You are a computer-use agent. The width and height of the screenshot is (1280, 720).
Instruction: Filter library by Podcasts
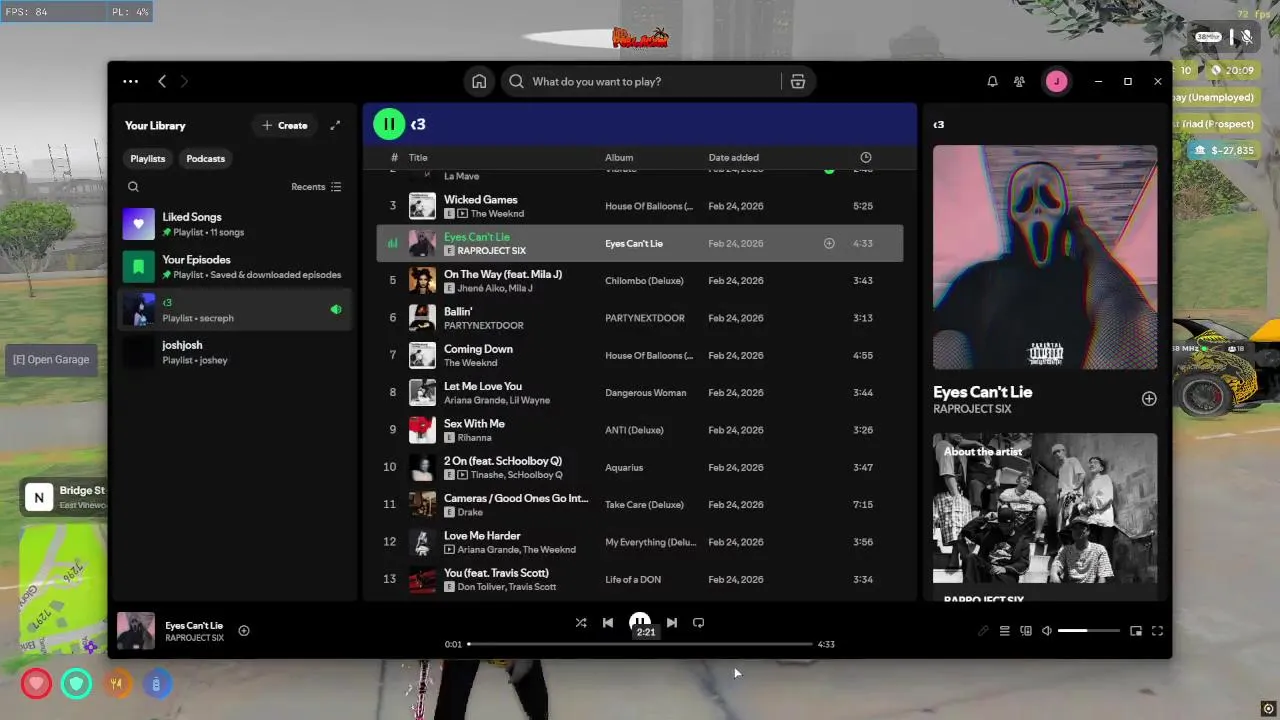[x=206, y=158]
